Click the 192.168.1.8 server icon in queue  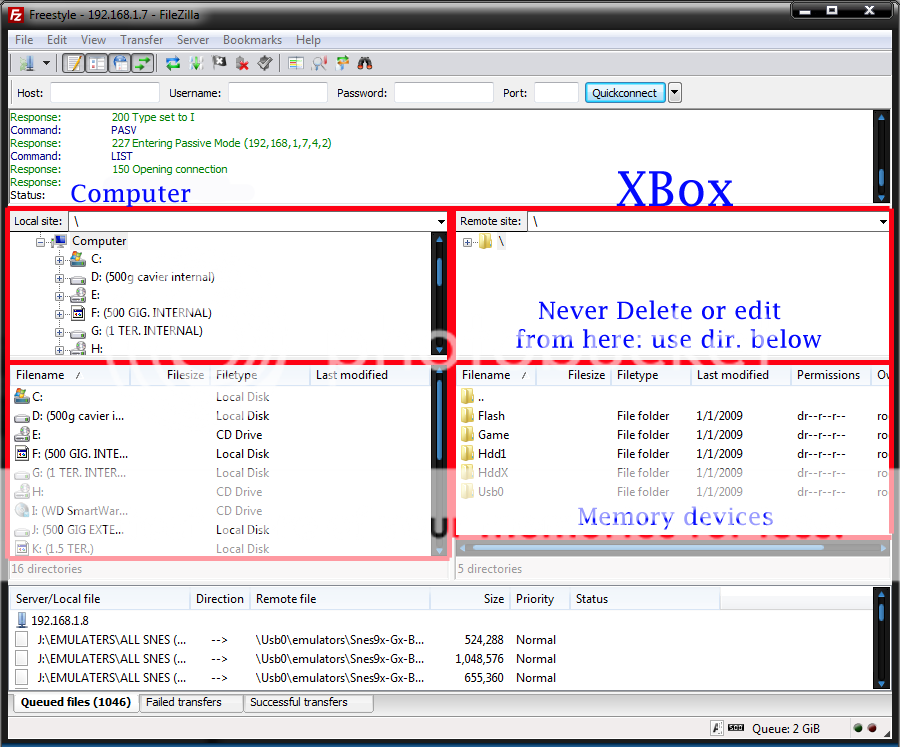coord(22,620)
